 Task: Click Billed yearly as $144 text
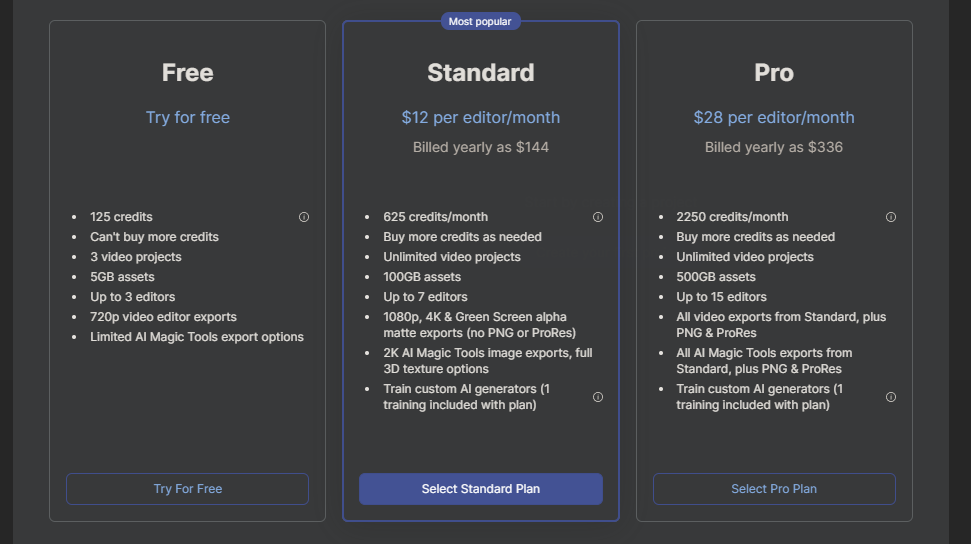481,147
